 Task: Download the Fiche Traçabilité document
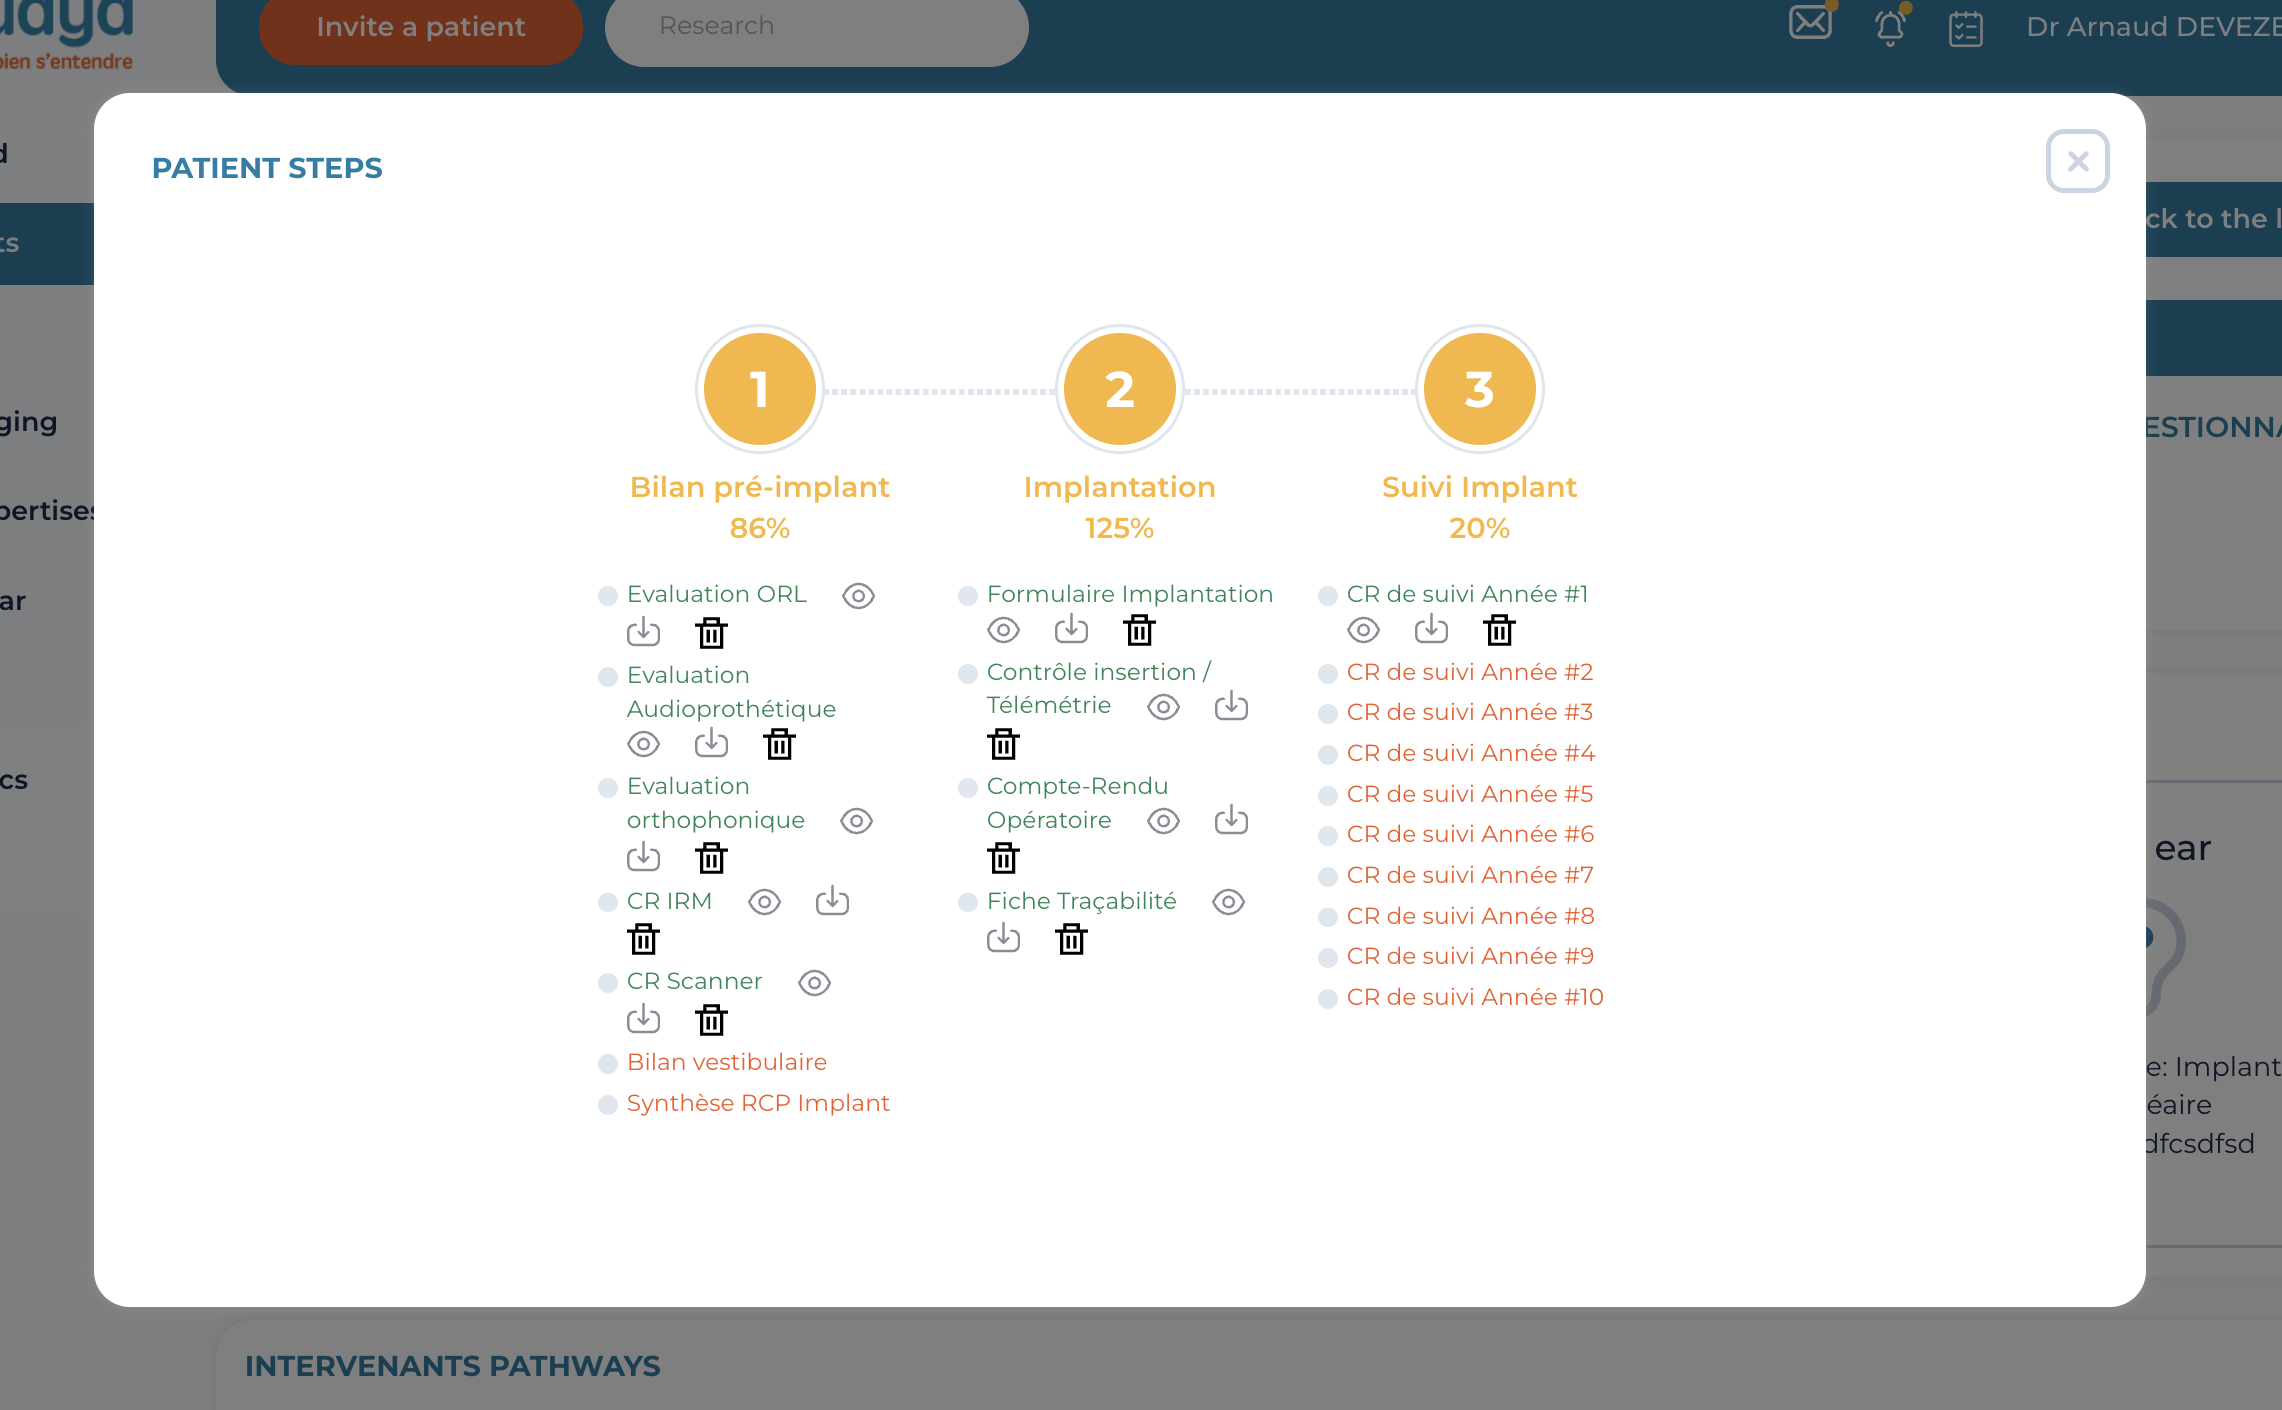coord(1003,938)
